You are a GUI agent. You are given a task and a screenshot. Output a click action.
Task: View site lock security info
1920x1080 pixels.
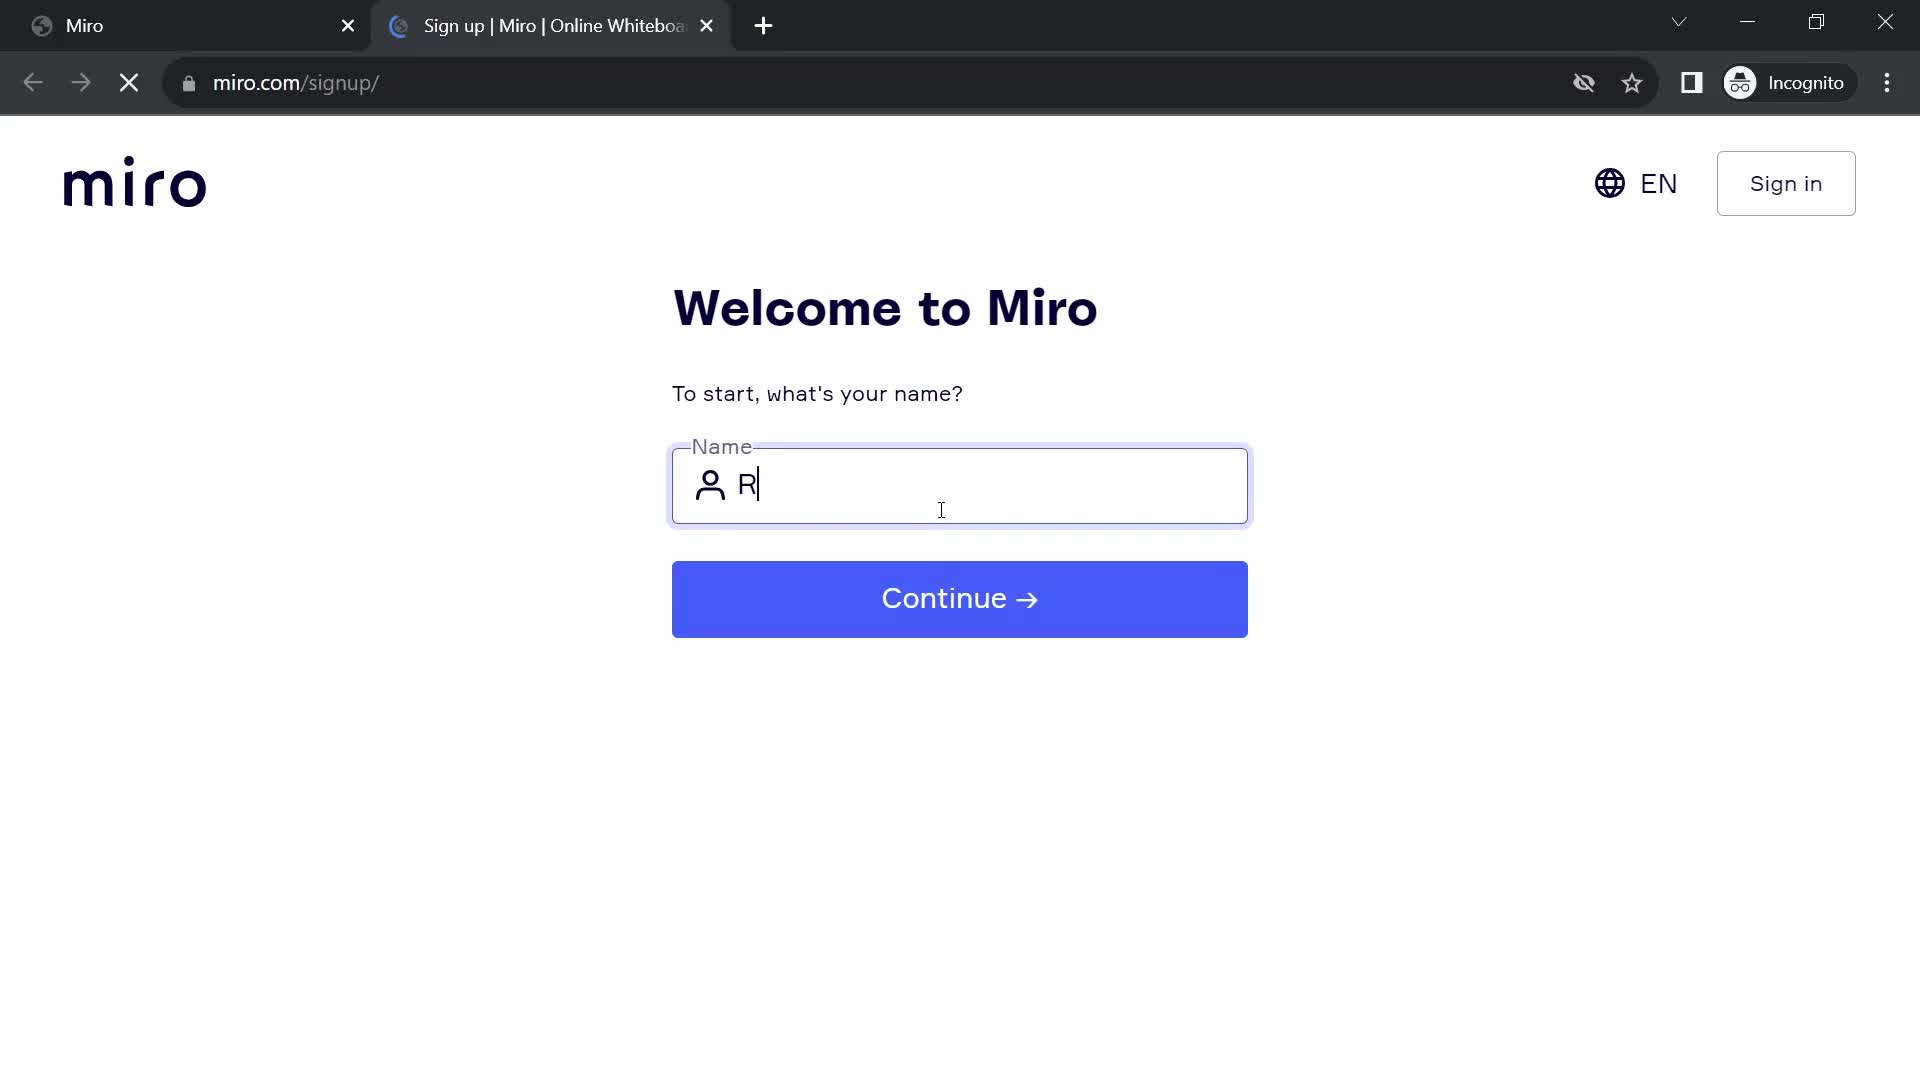click(x=189, y=83)
